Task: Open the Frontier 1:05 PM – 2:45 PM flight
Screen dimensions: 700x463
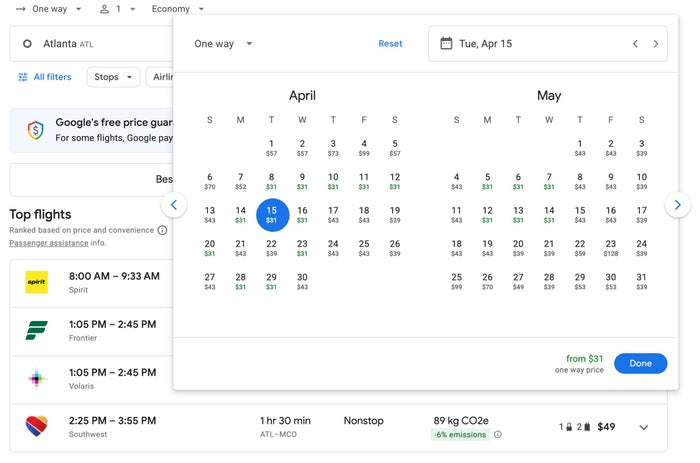Action: tap(92, 331)
